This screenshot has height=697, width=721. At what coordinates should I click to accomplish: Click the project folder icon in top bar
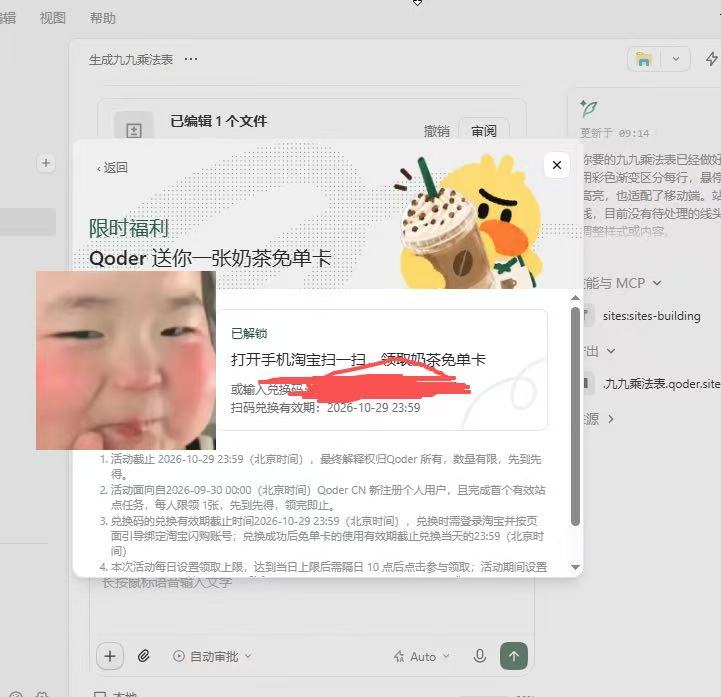[644, 59]
